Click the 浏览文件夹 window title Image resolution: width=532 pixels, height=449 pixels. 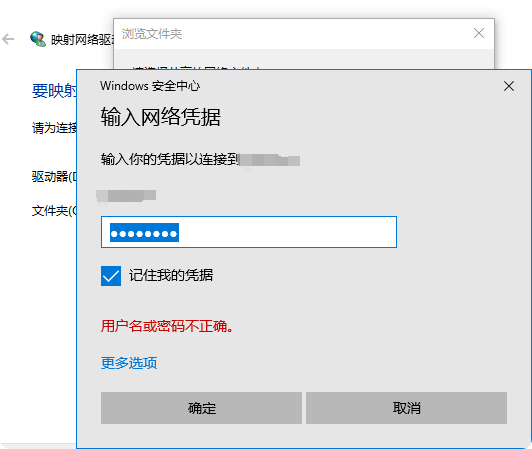pos(152,34)
